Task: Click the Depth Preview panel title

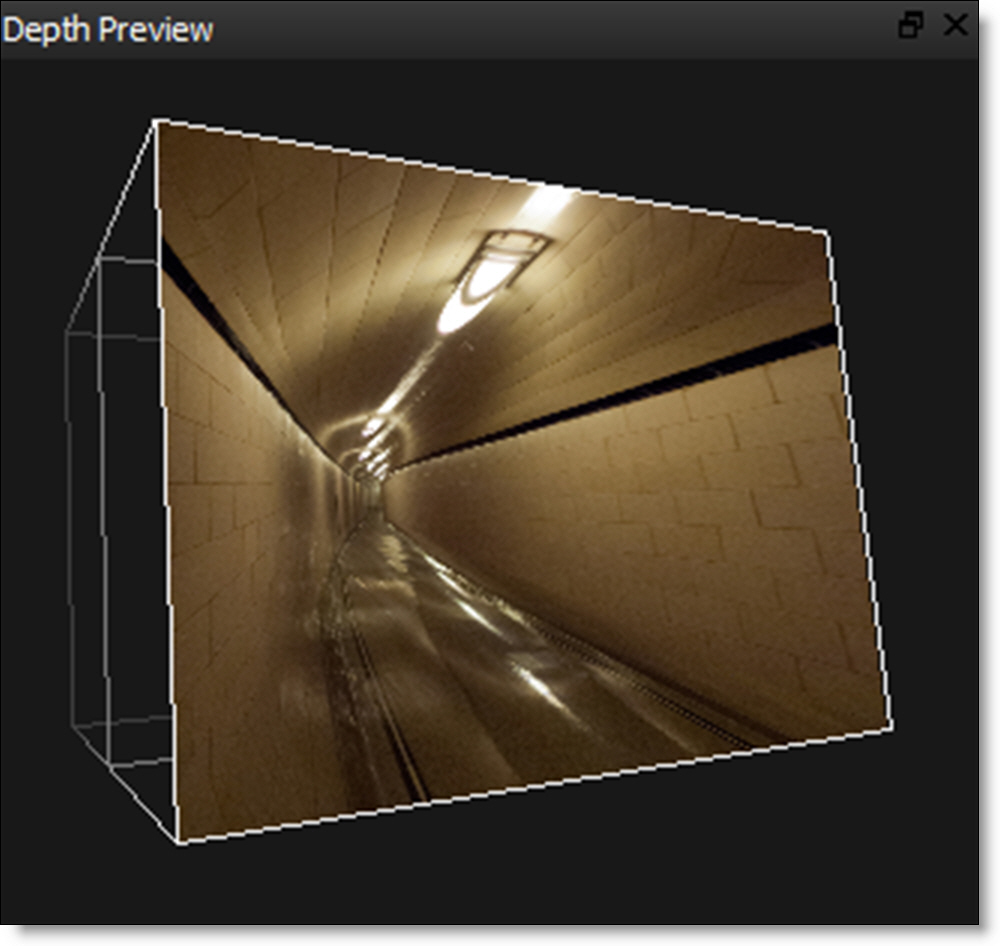Action: pyautogui.click(x=108, y=29)
